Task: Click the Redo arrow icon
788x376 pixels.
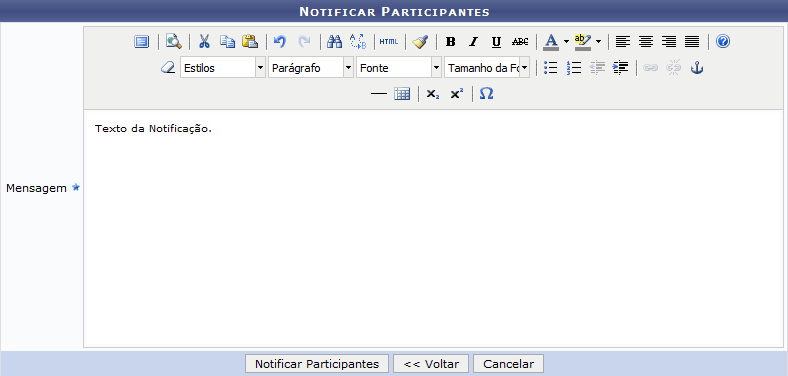Action: (x=304, y=42)
